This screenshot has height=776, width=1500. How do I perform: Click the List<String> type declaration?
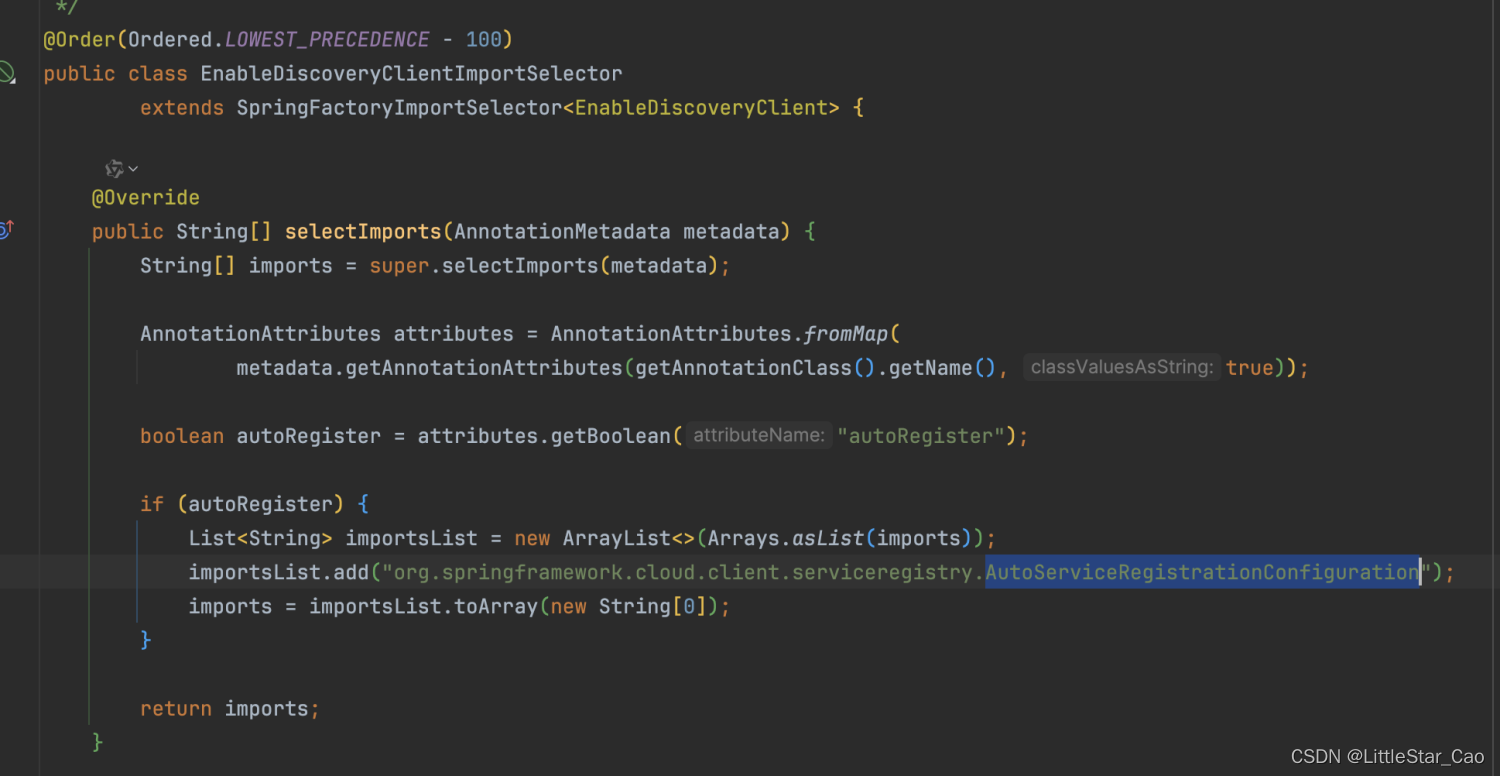[260, 538]
